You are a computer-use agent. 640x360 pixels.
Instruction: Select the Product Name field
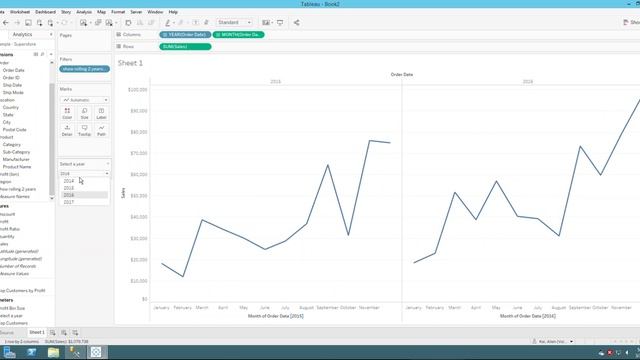pos(17,167)
